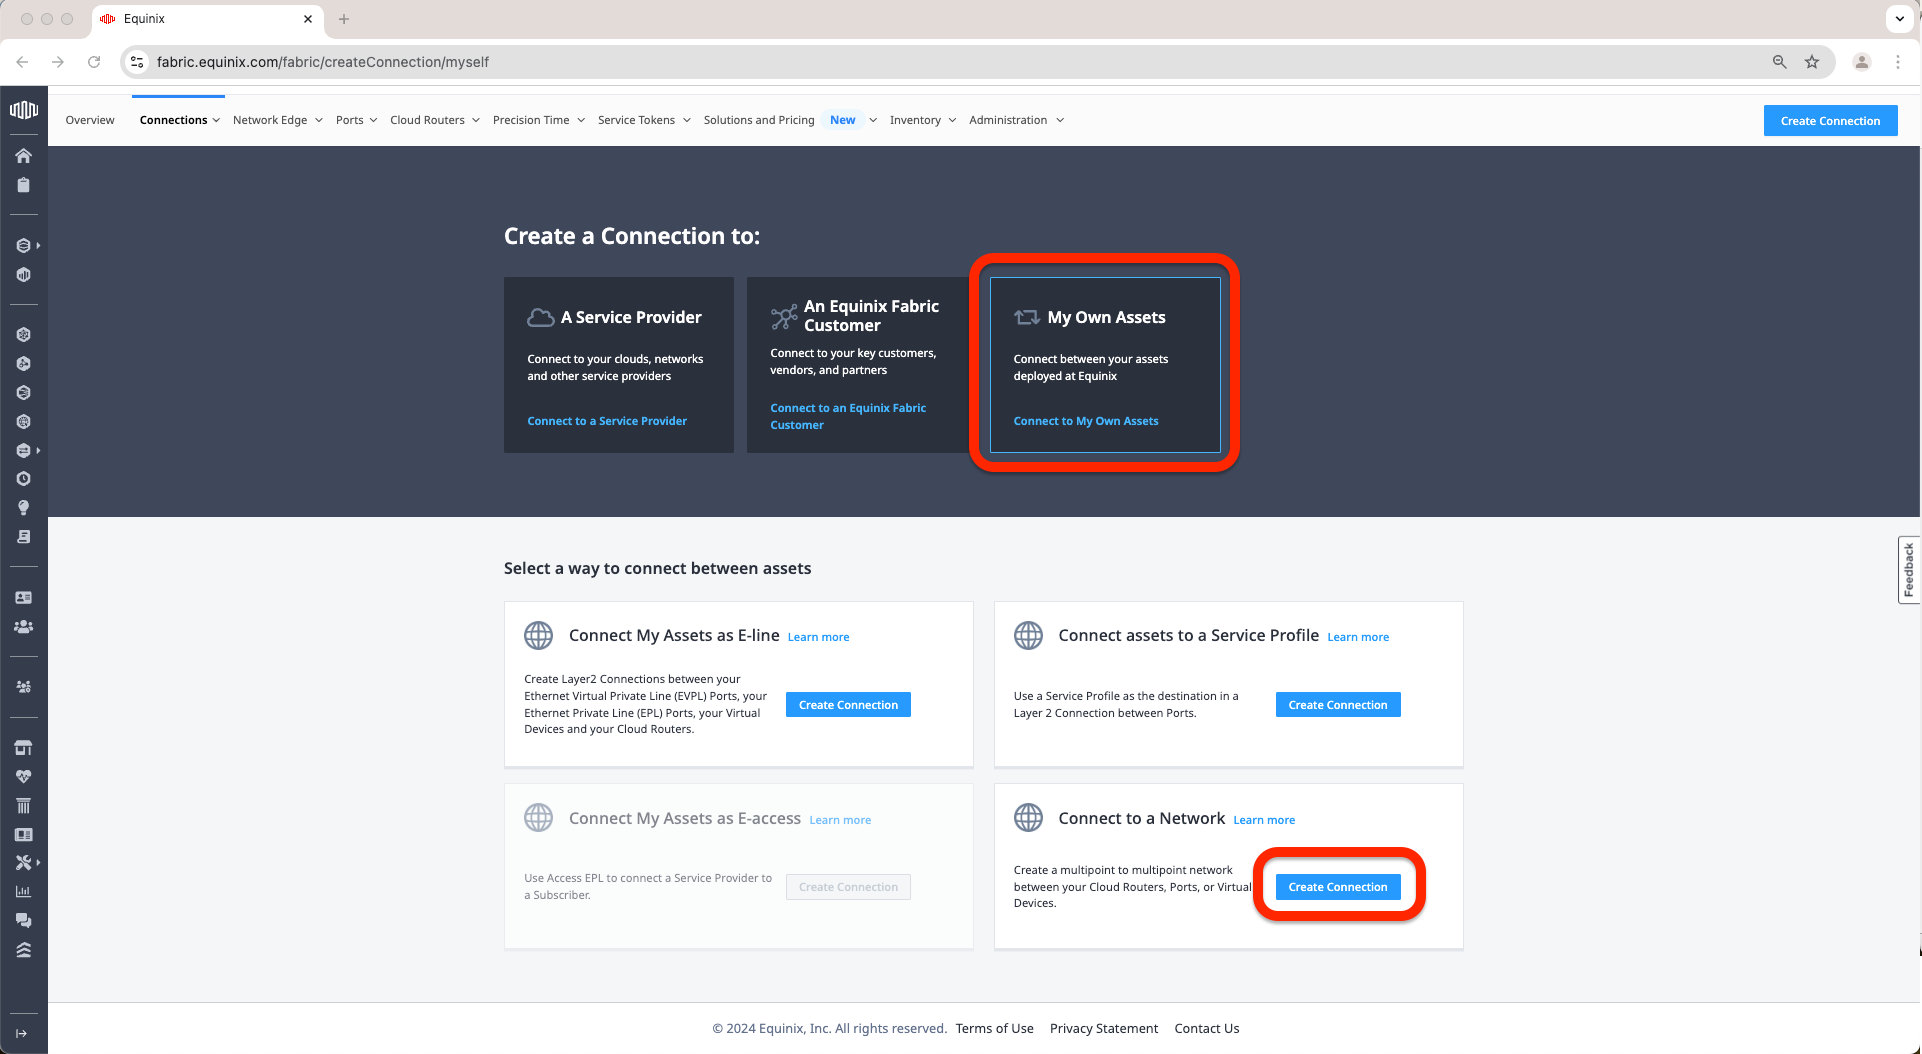Click the zoom magnifier icon in address bar
The image size is (1922, 1054).
click(1780, 62)
